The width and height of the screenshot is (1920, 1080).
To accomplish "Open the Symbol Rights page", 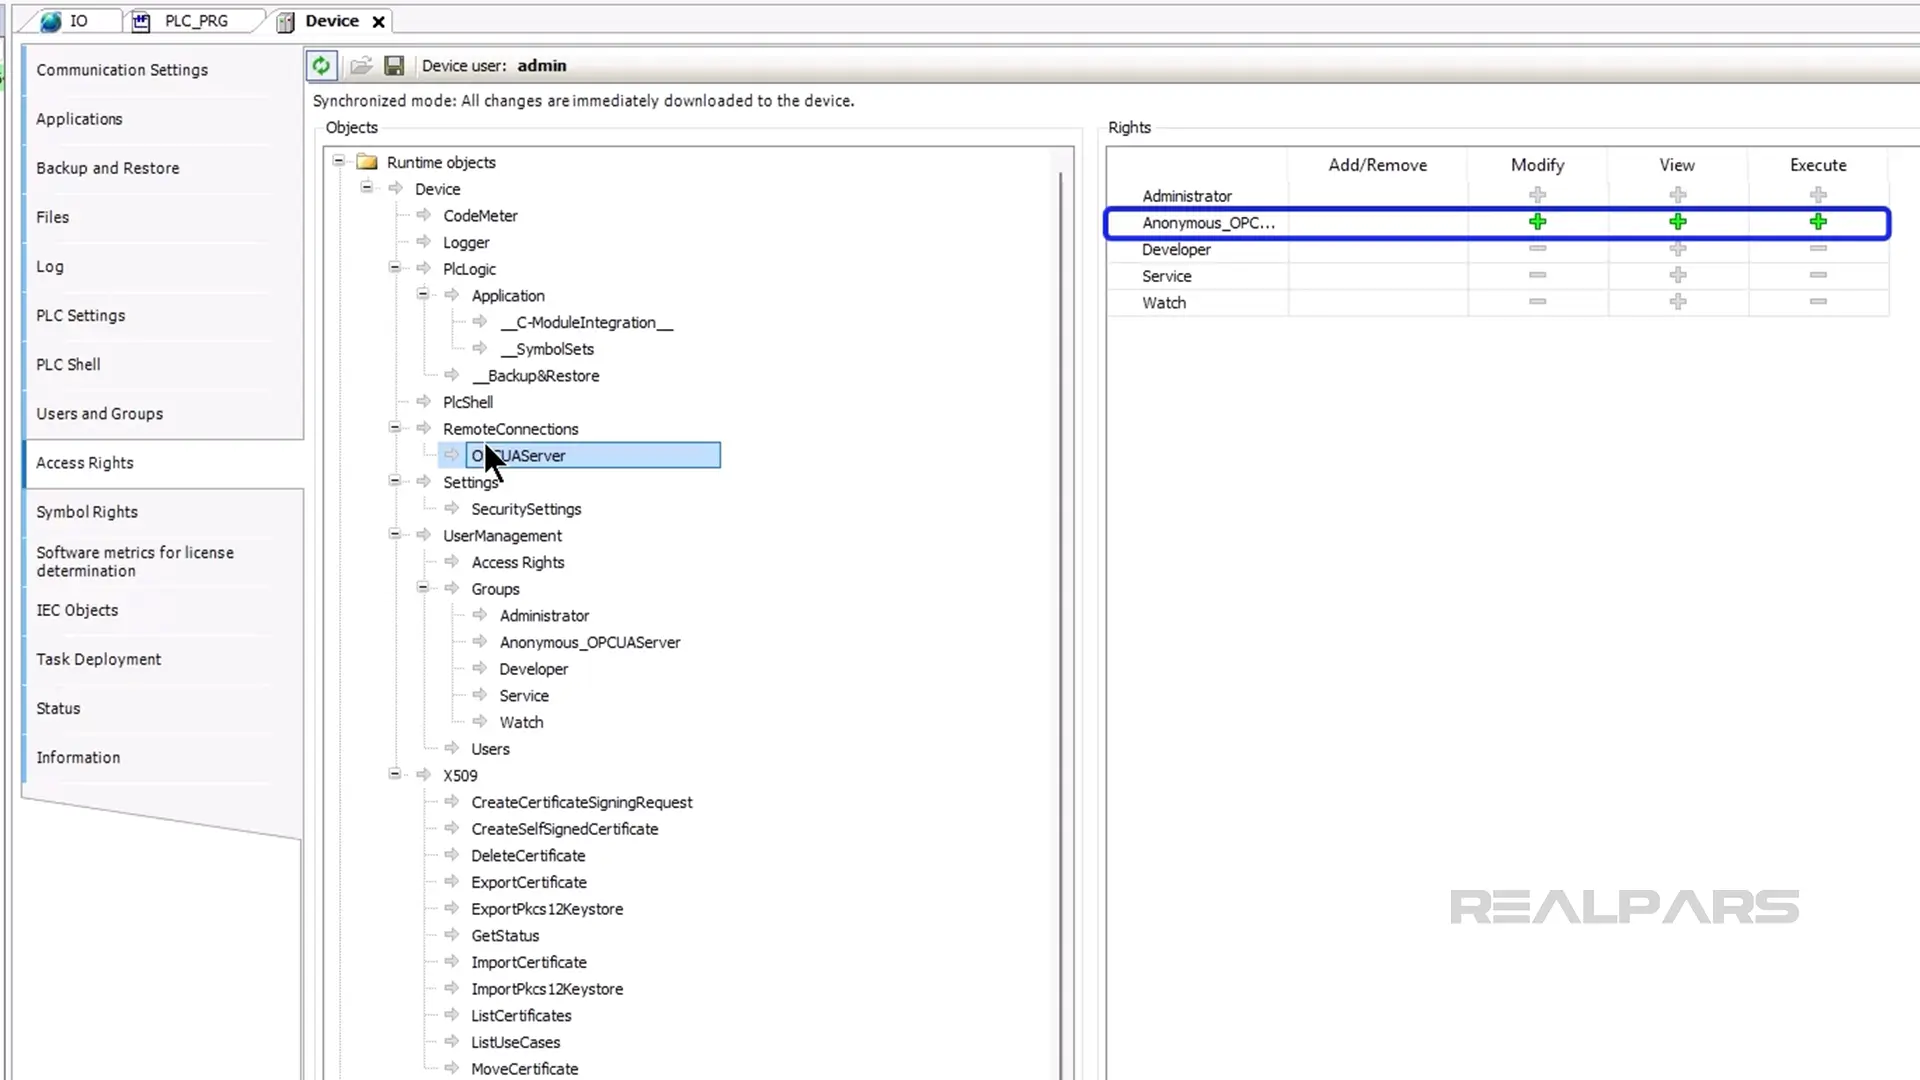I will click(x=87, y=512).
